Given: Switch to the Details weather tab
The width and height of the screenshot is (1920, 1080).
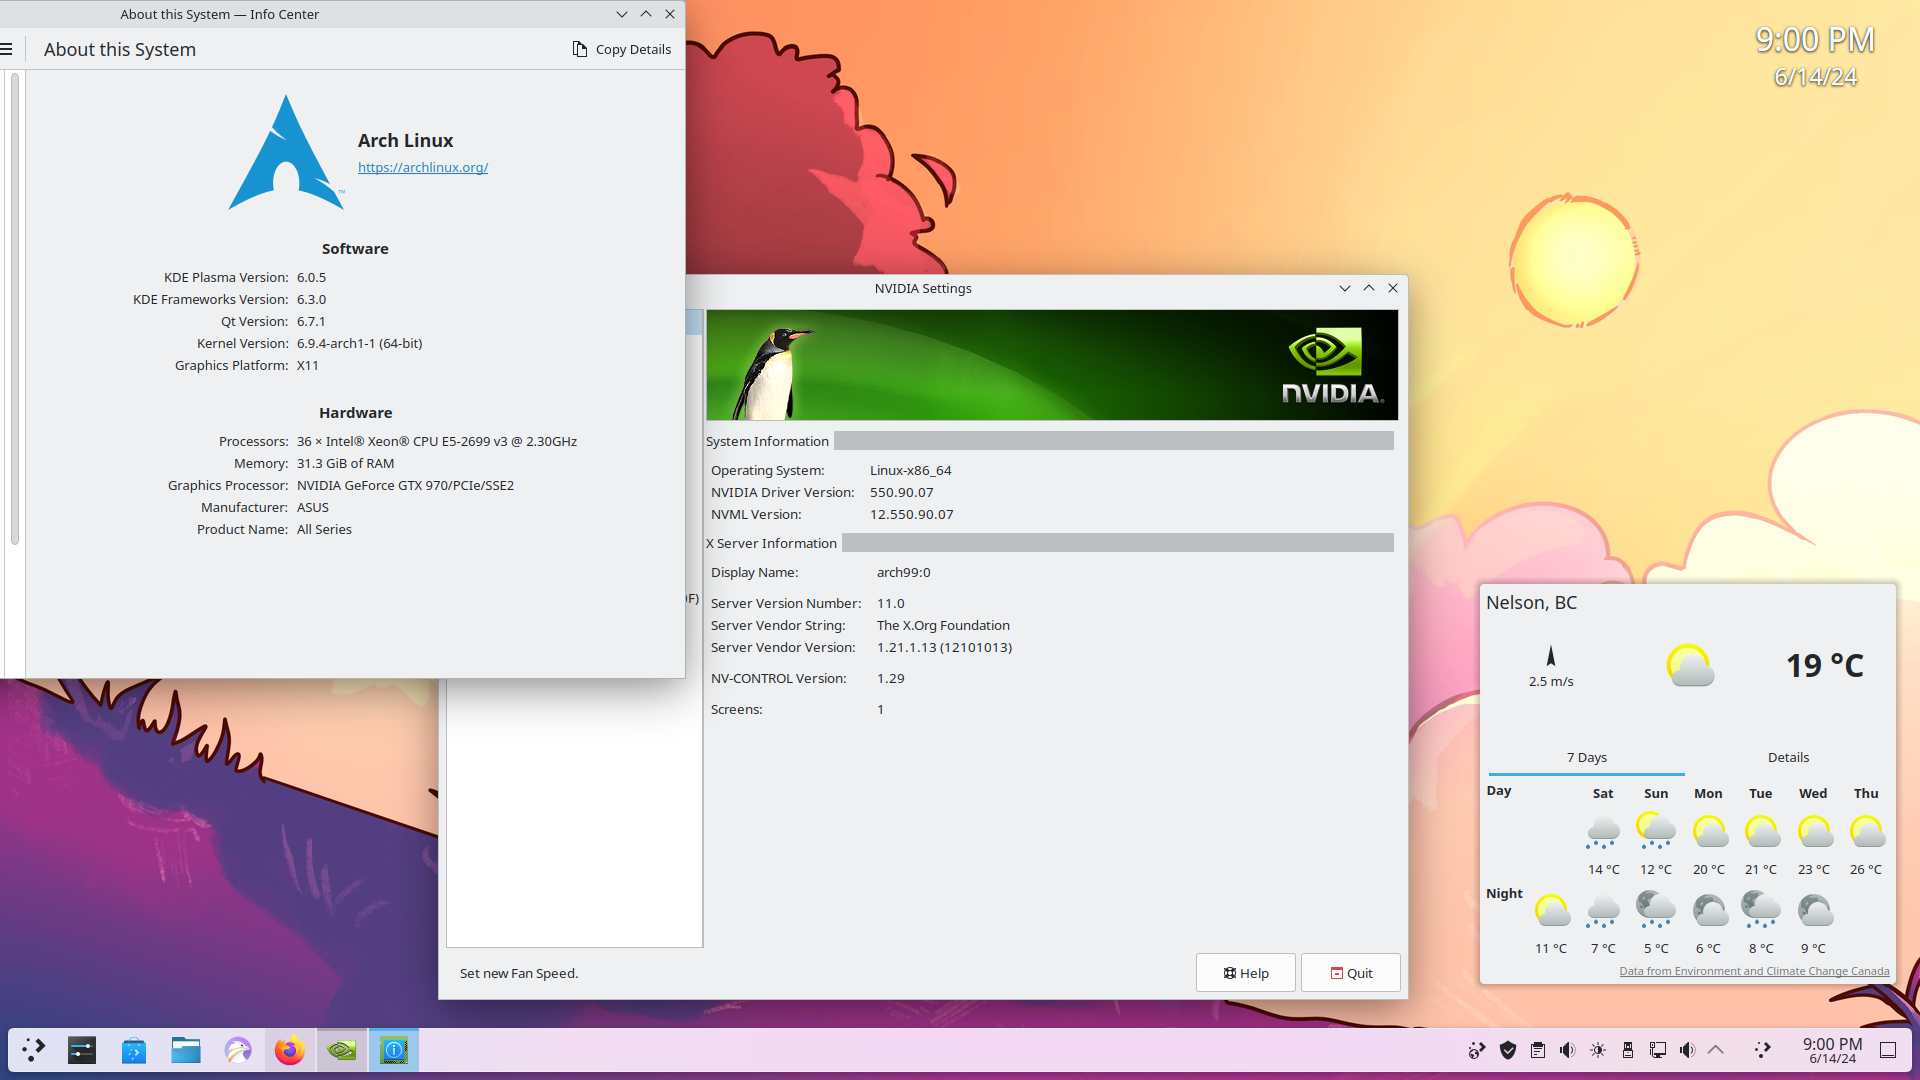Looking at the screenshot, I should 1788,757.
